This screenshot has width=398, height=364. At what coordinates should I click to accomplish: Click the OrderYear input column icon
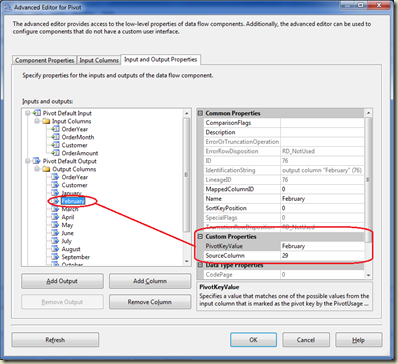(x=55, y=129)
